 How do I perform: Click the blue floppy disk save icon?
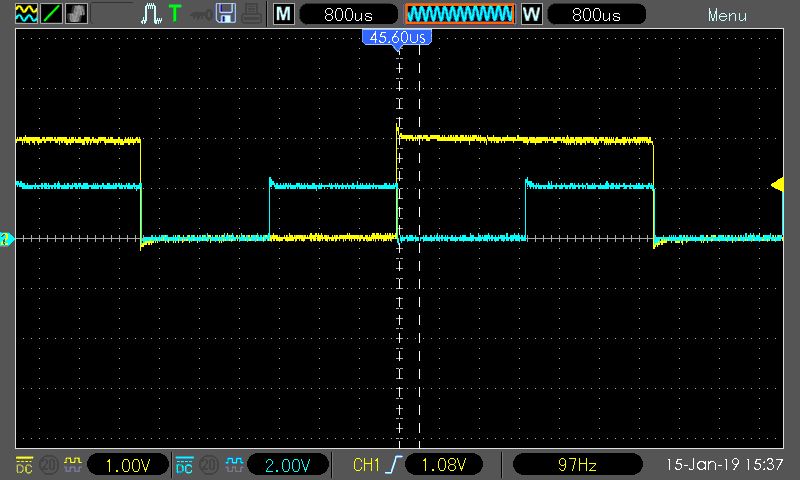coord(226,15)
